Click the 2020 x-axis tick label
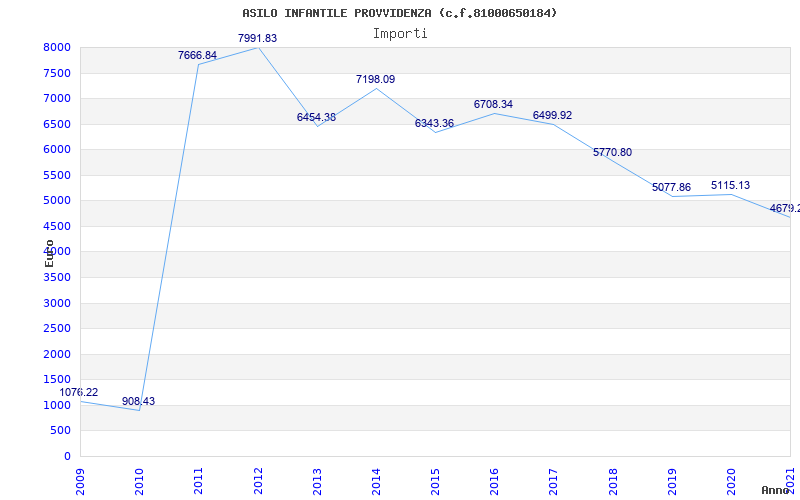This screenshot has height=500, width=800. point(732,482)
